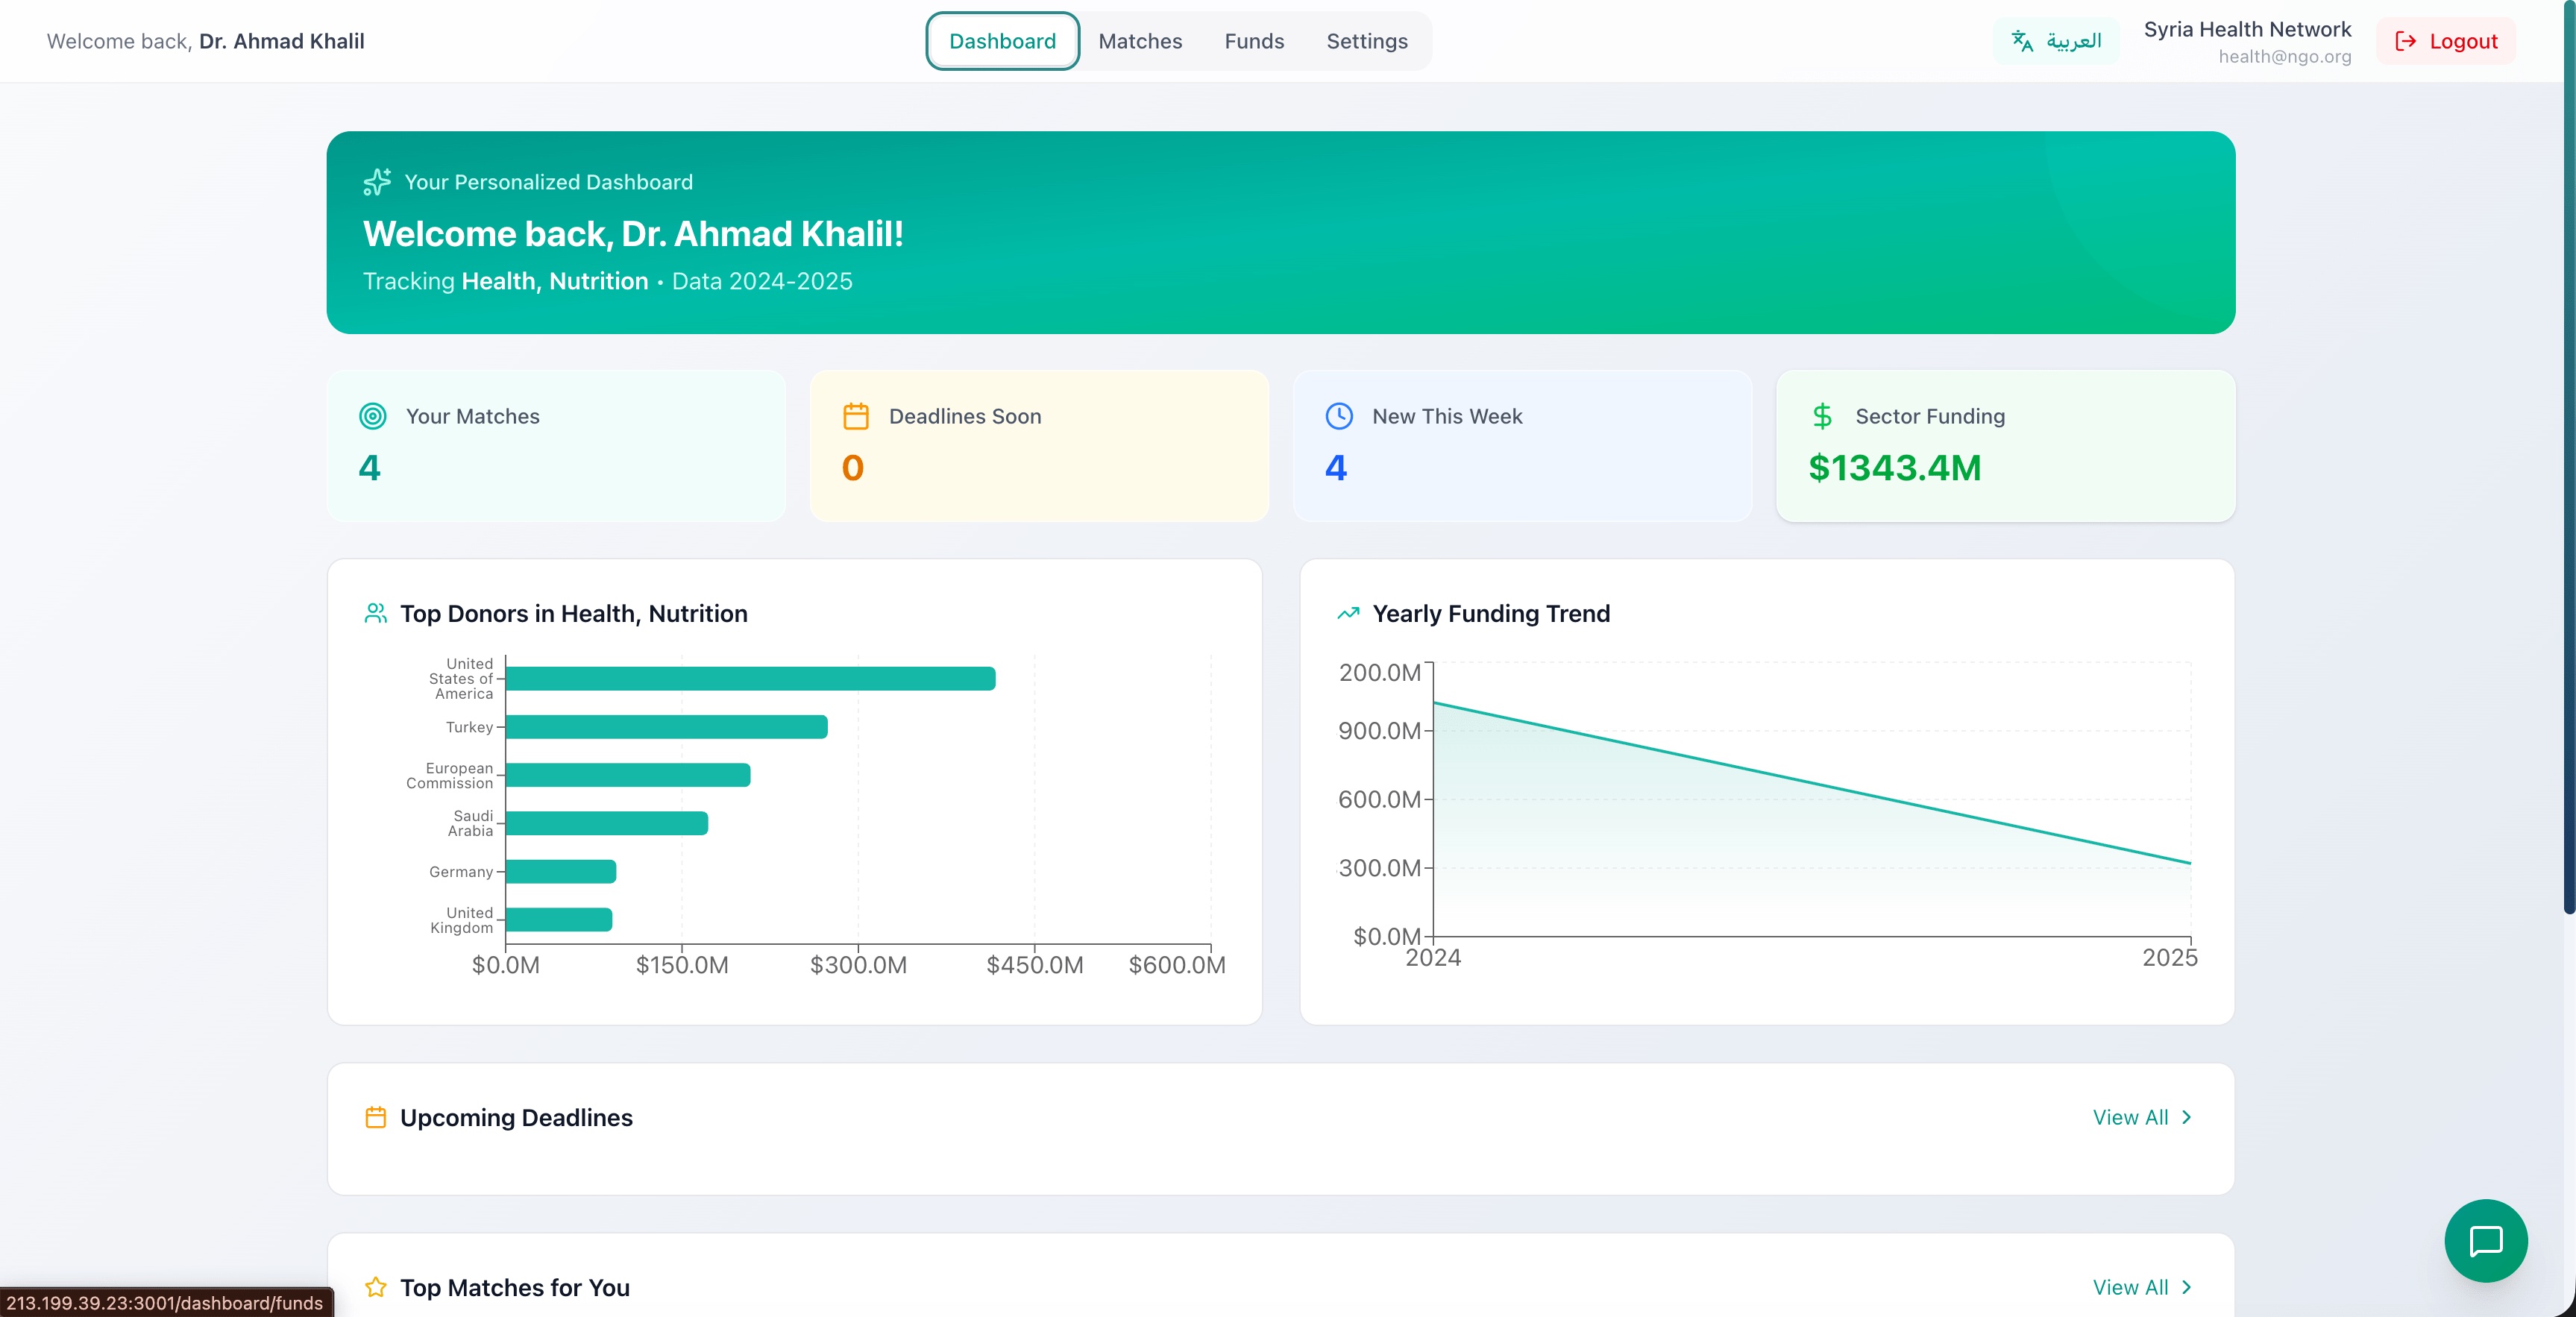Open the Matches tab
This screenshot has height=1317, width=2576.
click(1140, 41)
